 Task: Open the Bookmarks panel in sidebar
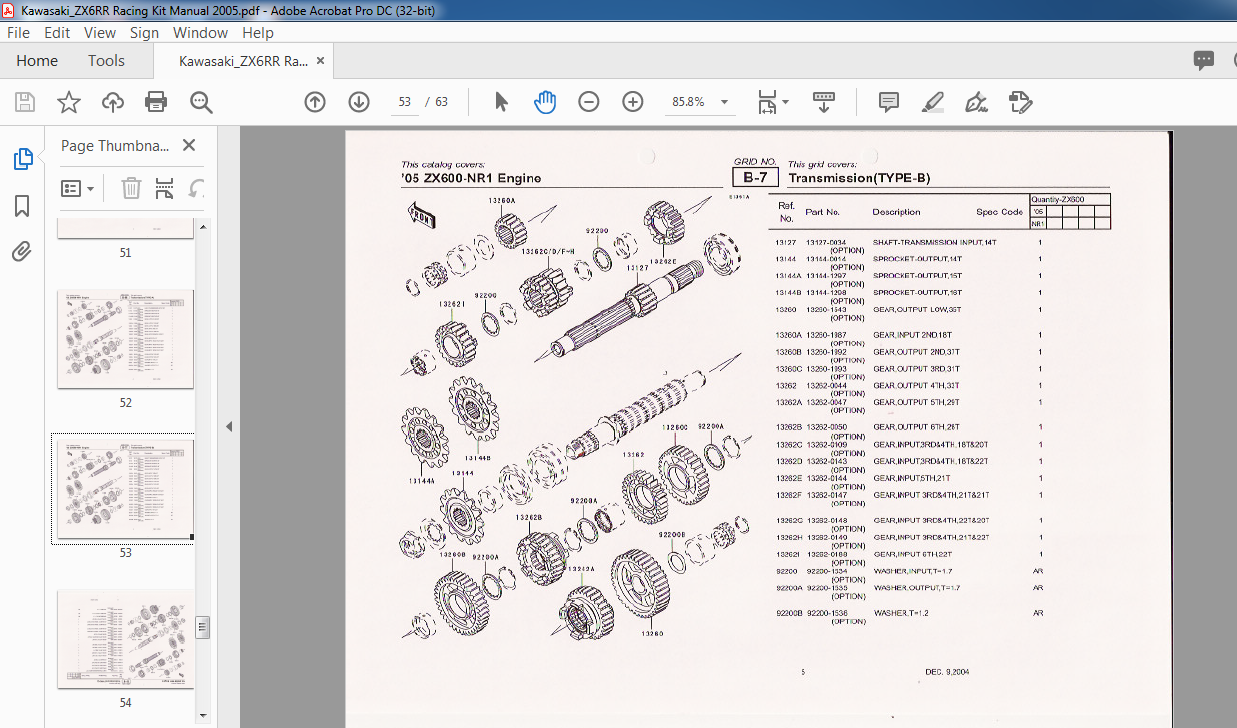tap(22, 206)
